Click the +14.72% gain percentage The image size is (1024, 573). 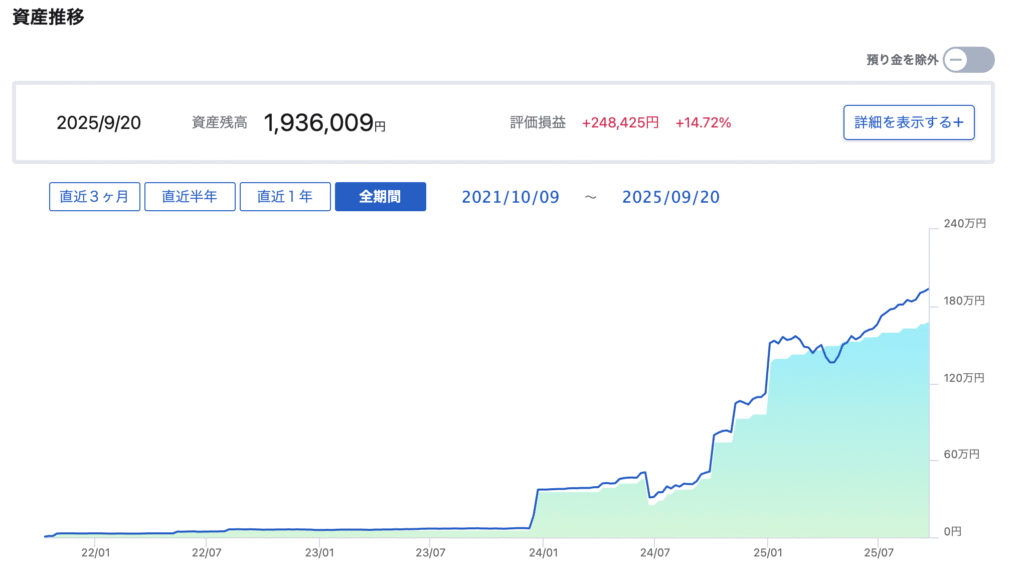click(x=703, y=123)
